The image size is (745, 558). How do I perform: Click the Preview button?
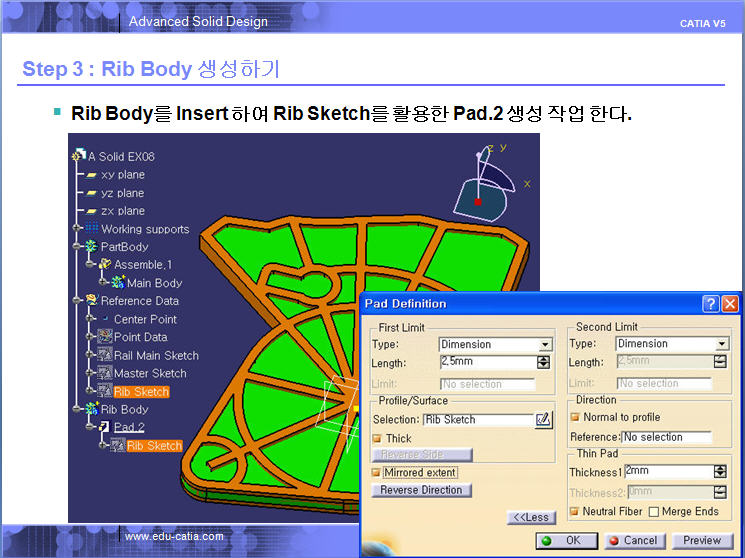702,541
